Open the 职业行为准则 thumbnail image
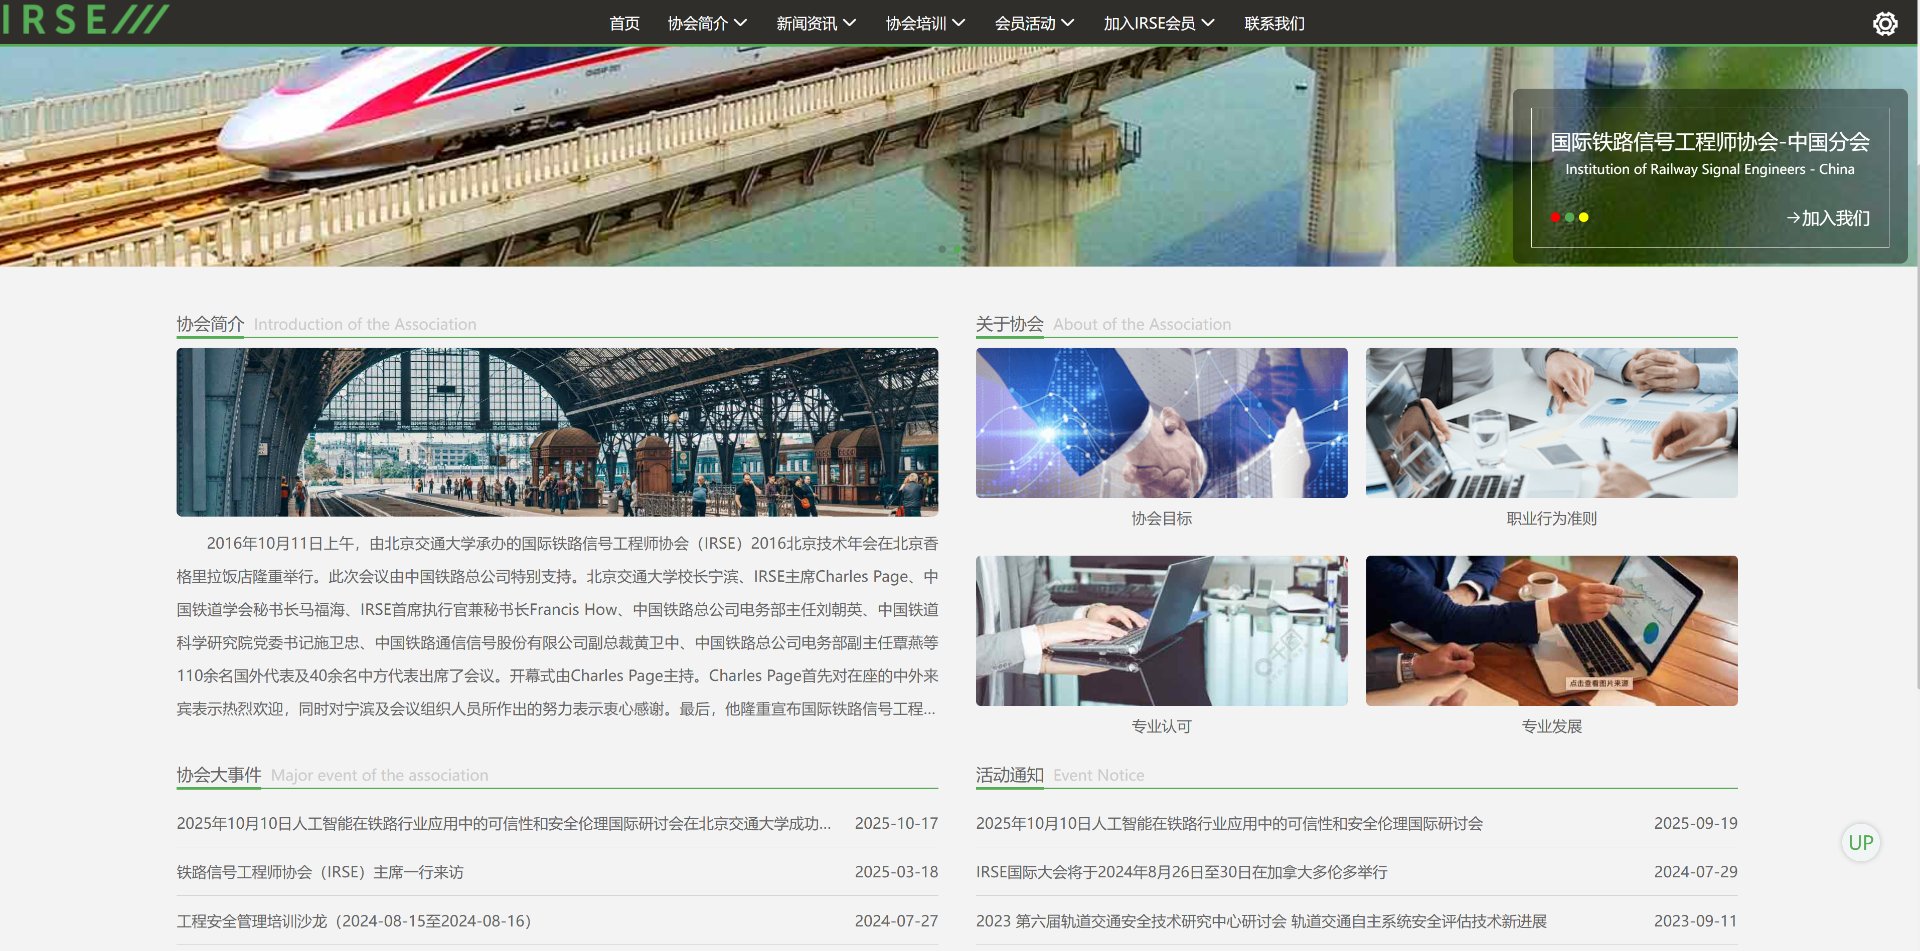Image resolution: width=1920 pixels, height=951 pixels. click(1552, 423)
